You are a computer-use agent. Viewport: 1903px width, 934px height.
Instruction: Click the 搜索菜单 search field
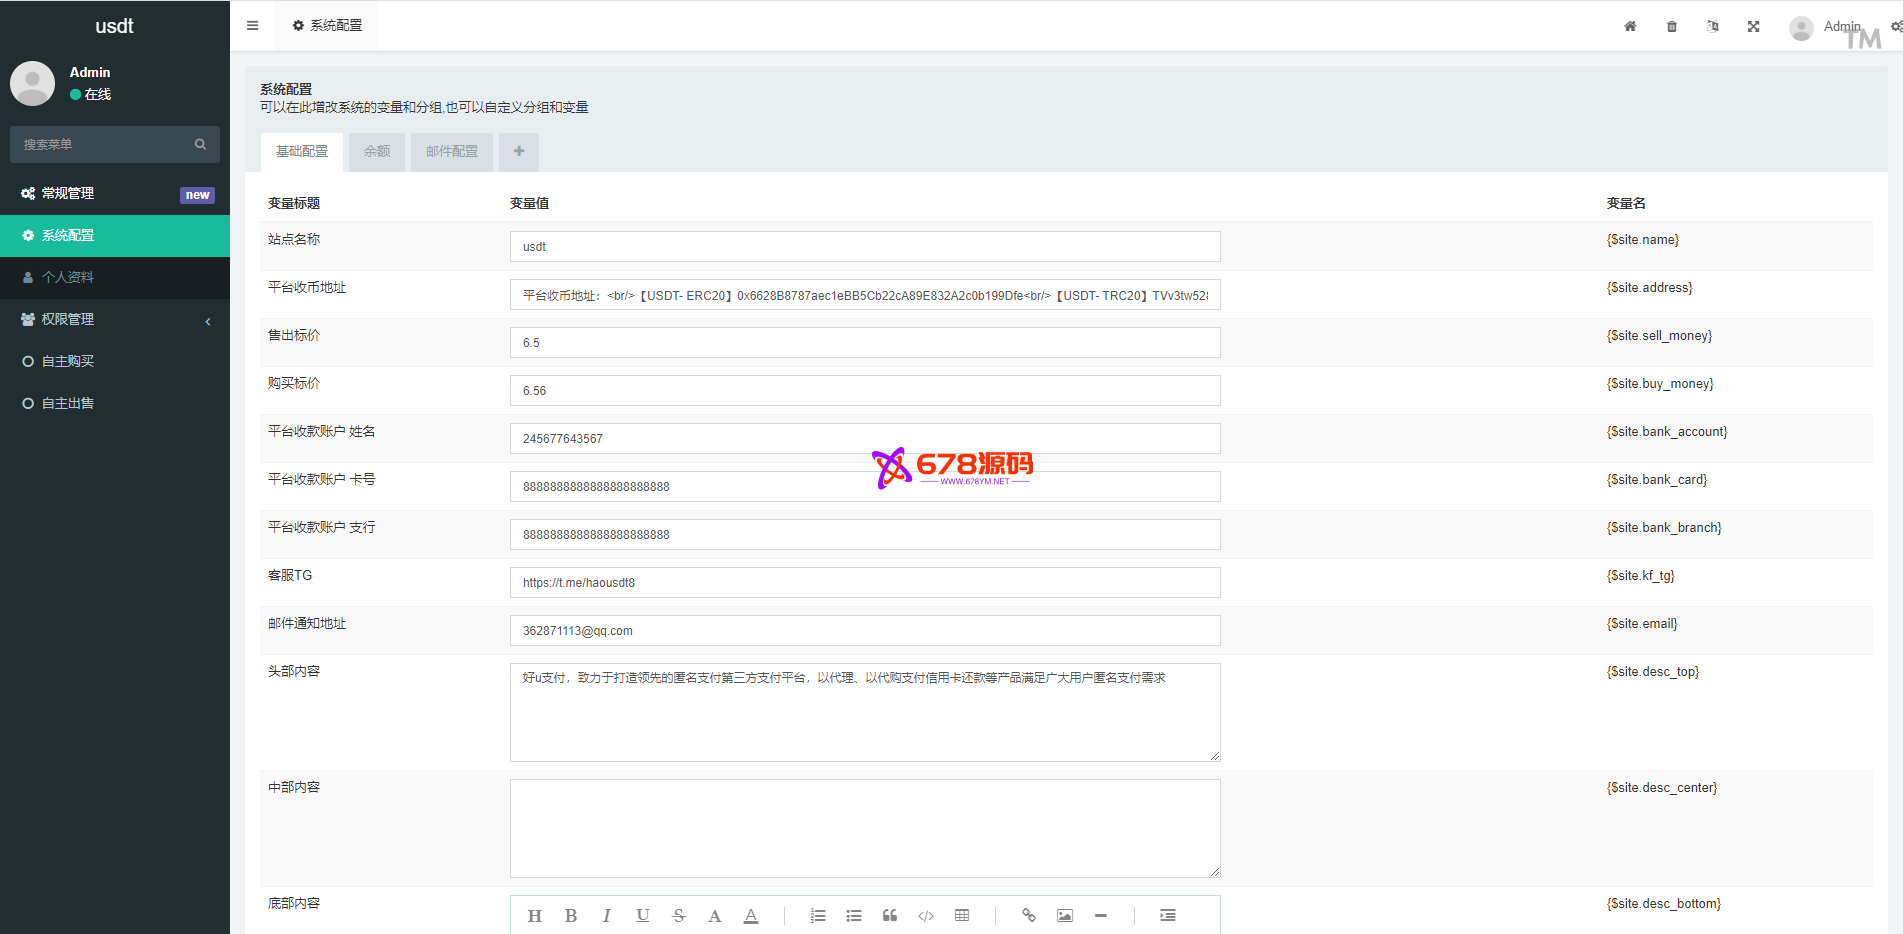pos(105,145)
